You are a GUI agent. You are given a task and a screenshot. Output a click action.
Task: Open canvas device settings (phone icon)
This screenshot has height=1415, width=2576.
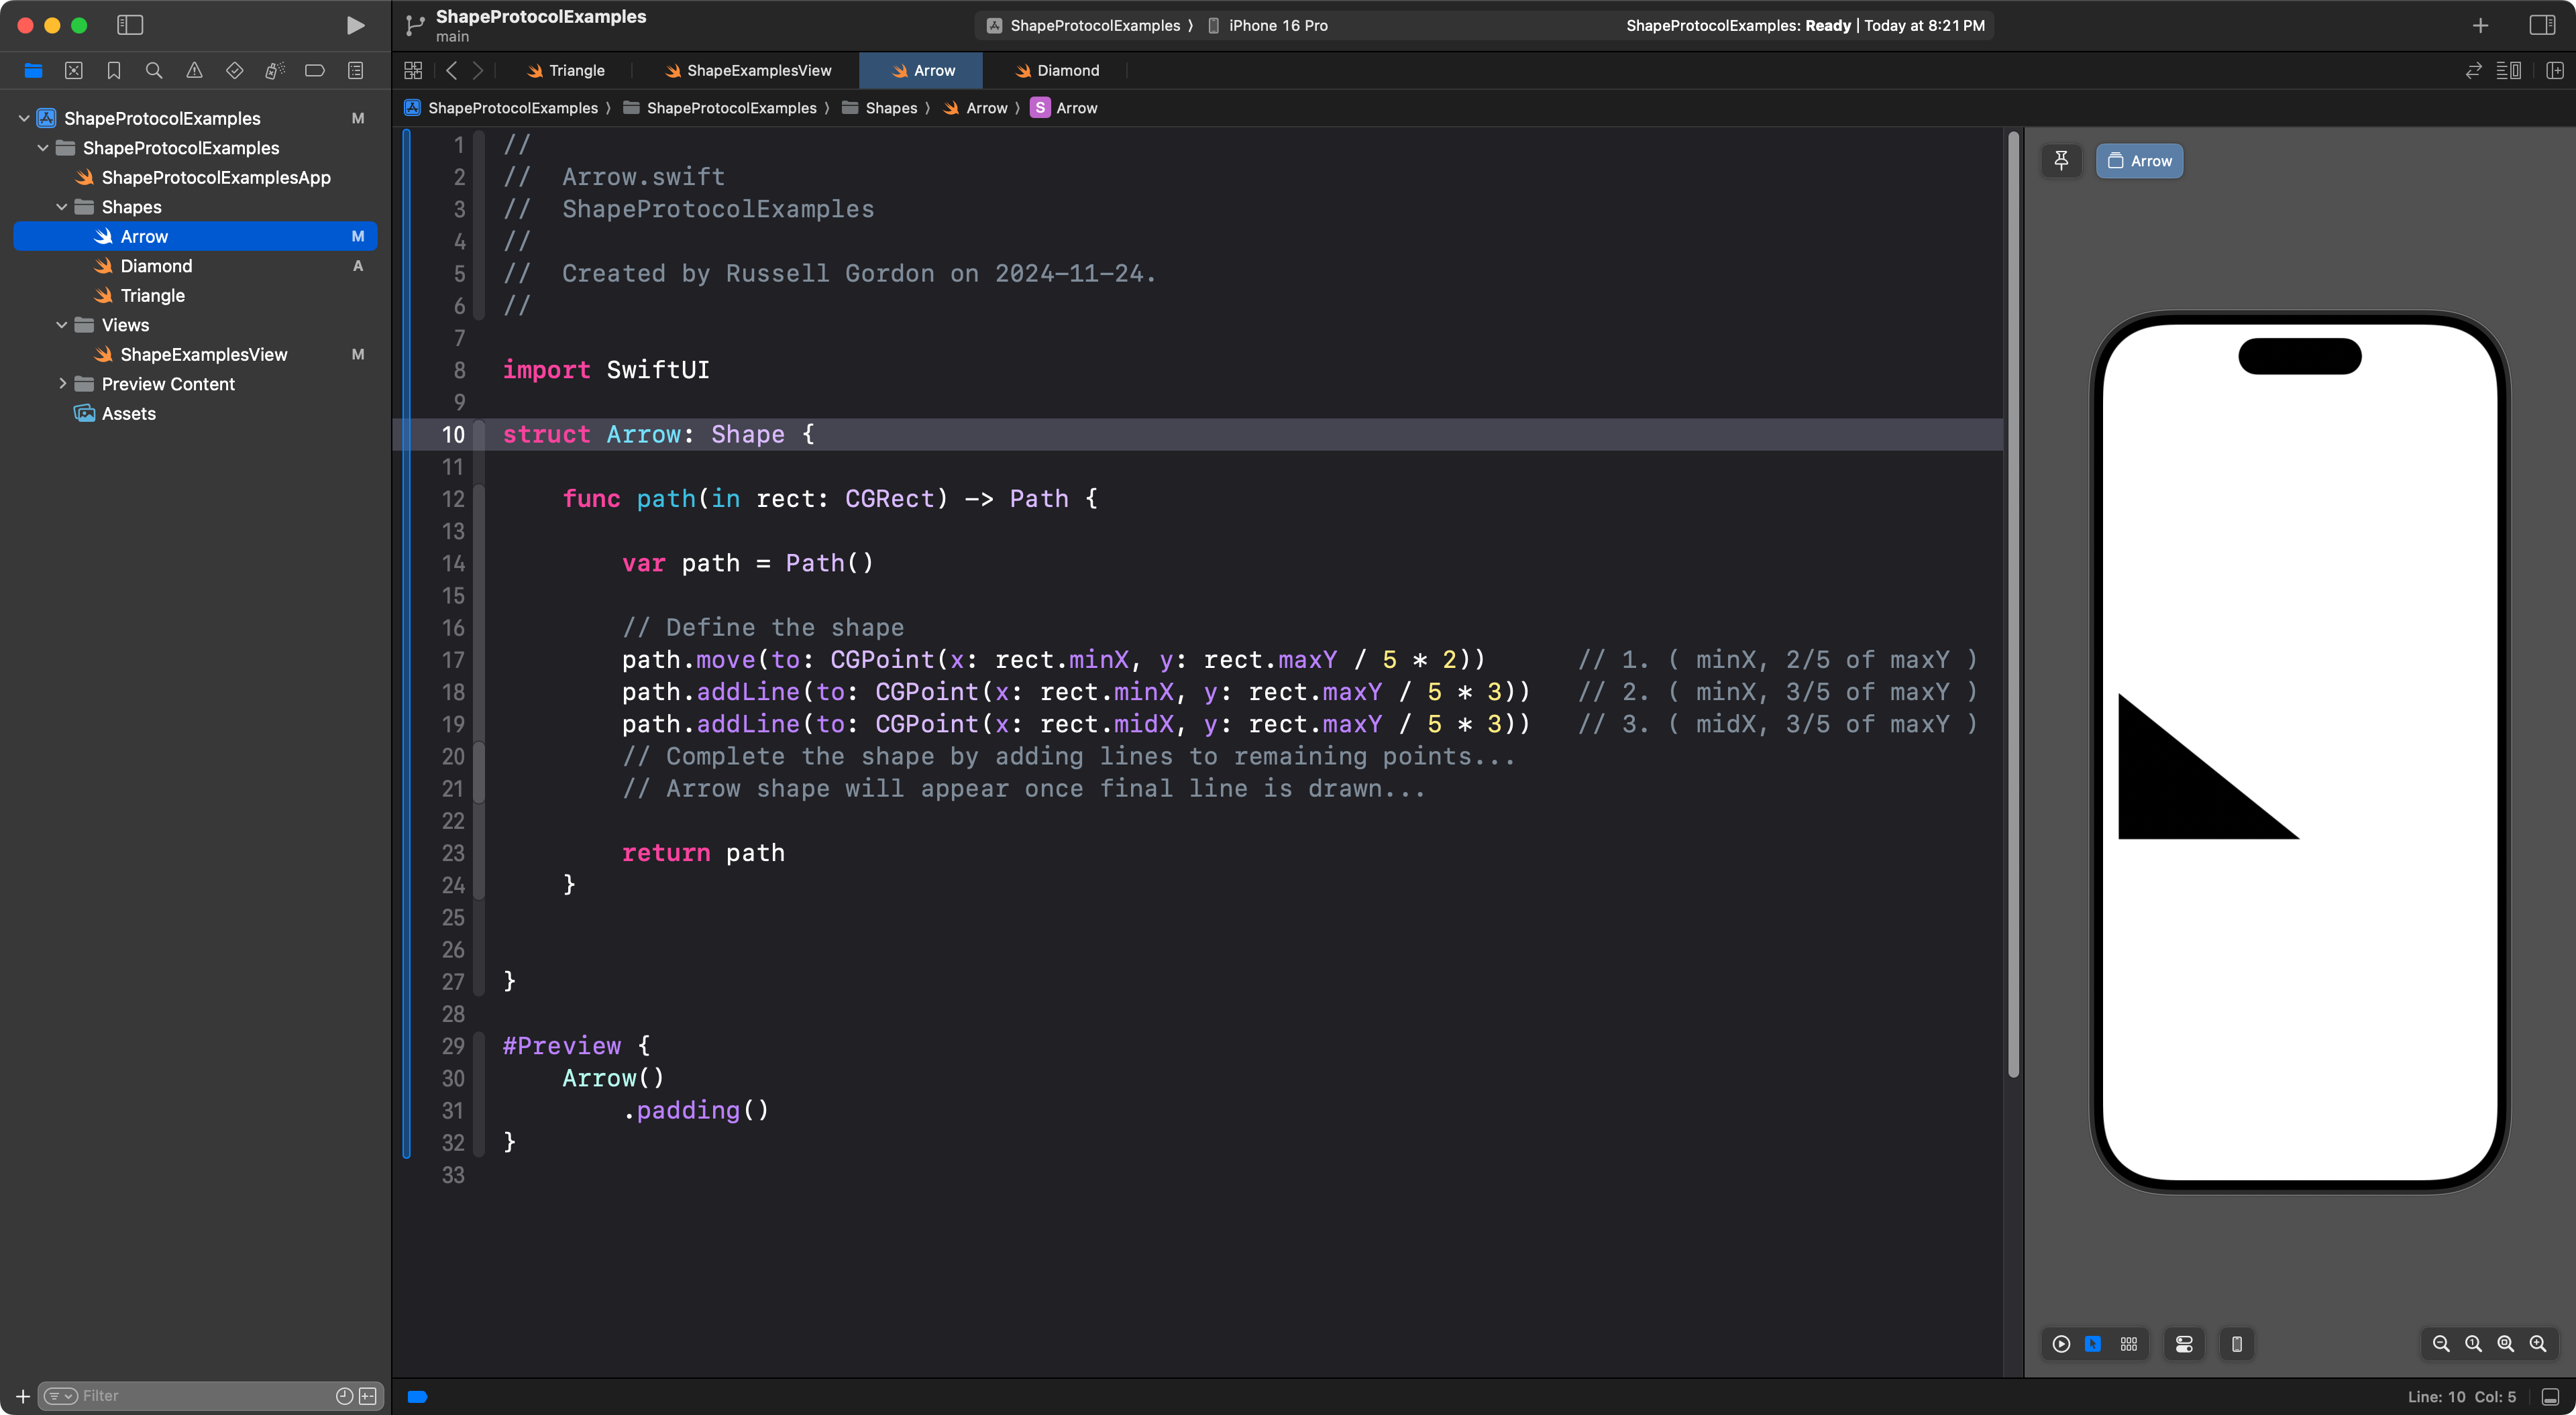click(x=2237, y=1344)
